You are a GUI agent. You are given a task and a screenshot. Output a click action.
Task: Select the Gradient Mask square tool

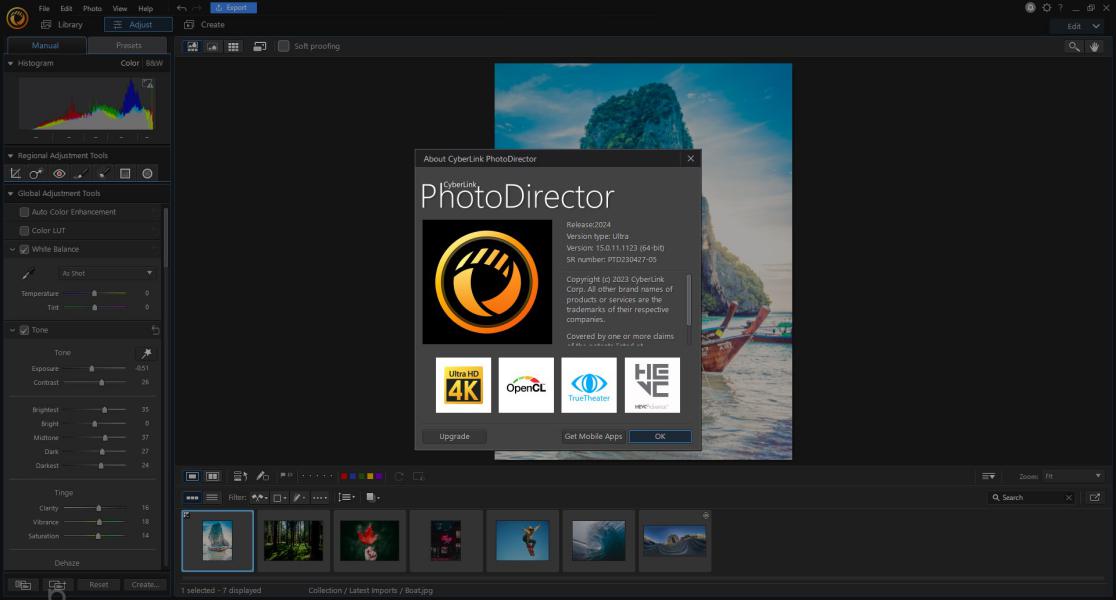(x=125, y=174)
